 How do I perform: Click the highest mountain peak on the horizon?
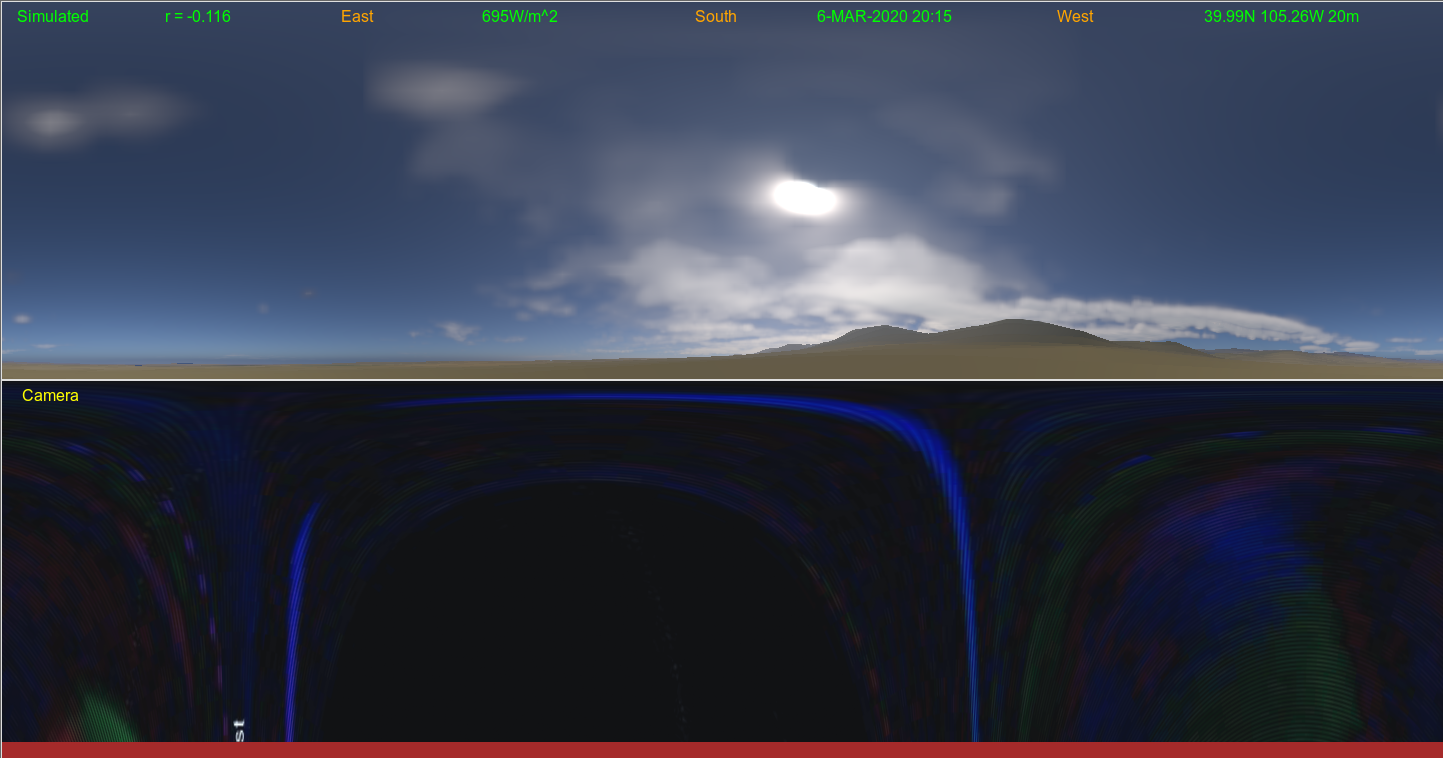click(x=1015, y=322)
